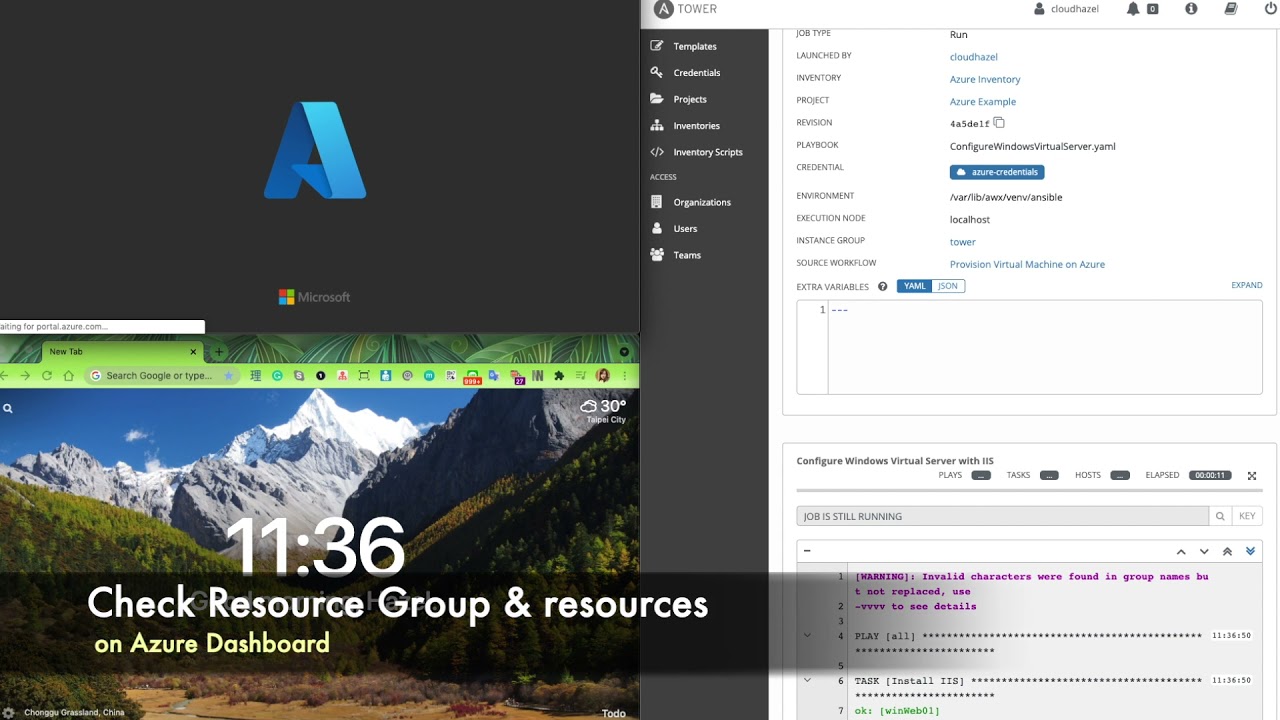
Task: Jump to bottom of job output
Action: pos(1250,552)
